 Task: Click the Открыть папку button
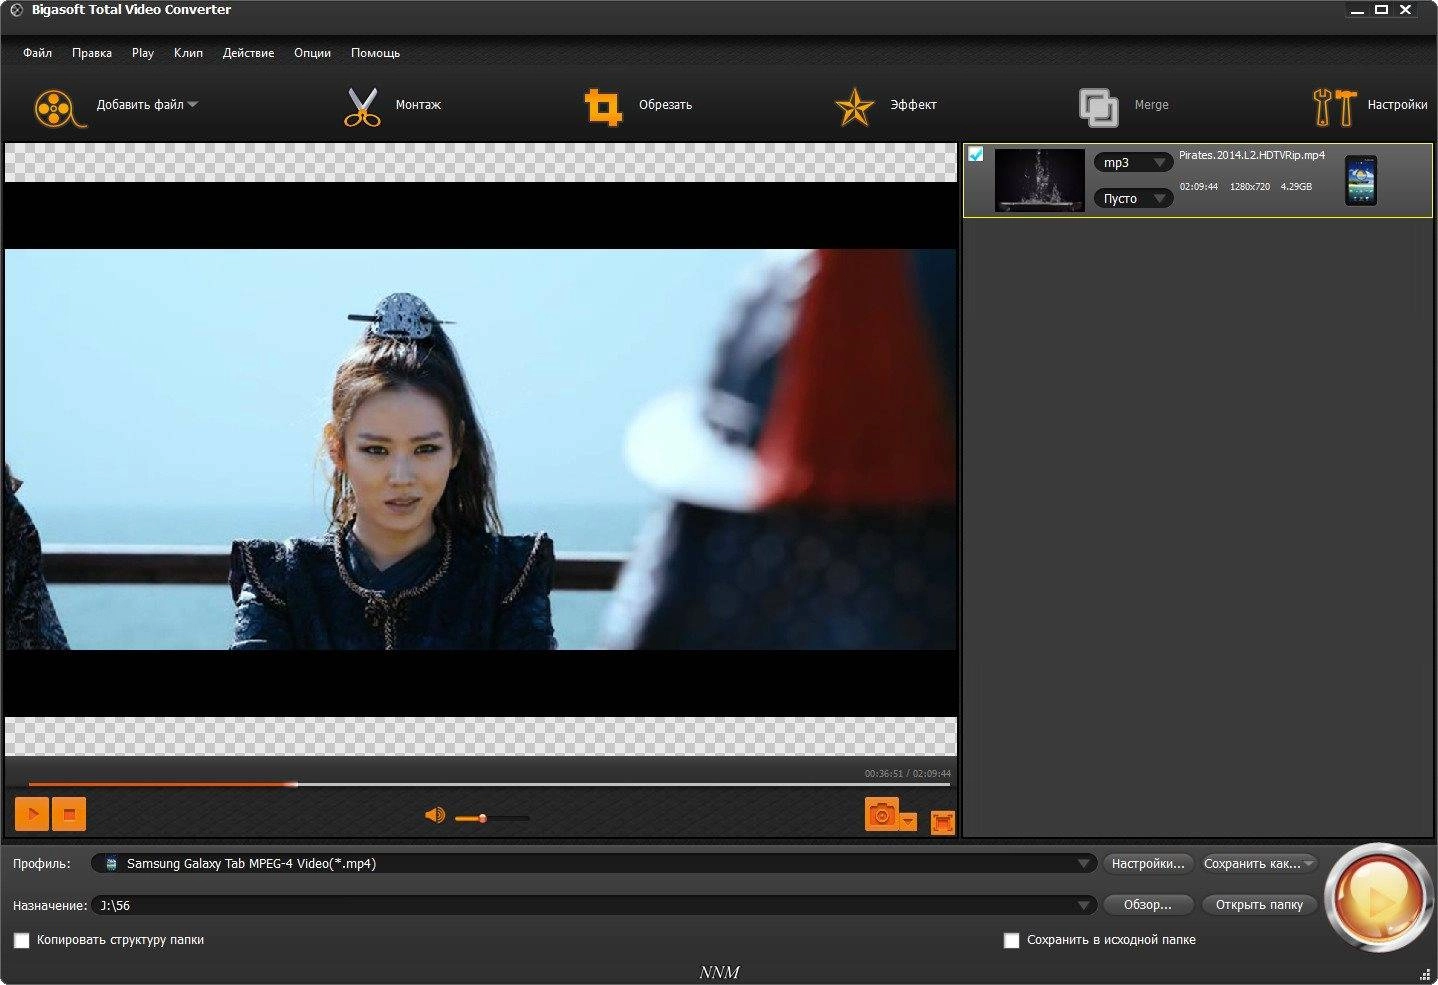(x=1259, y=905)
